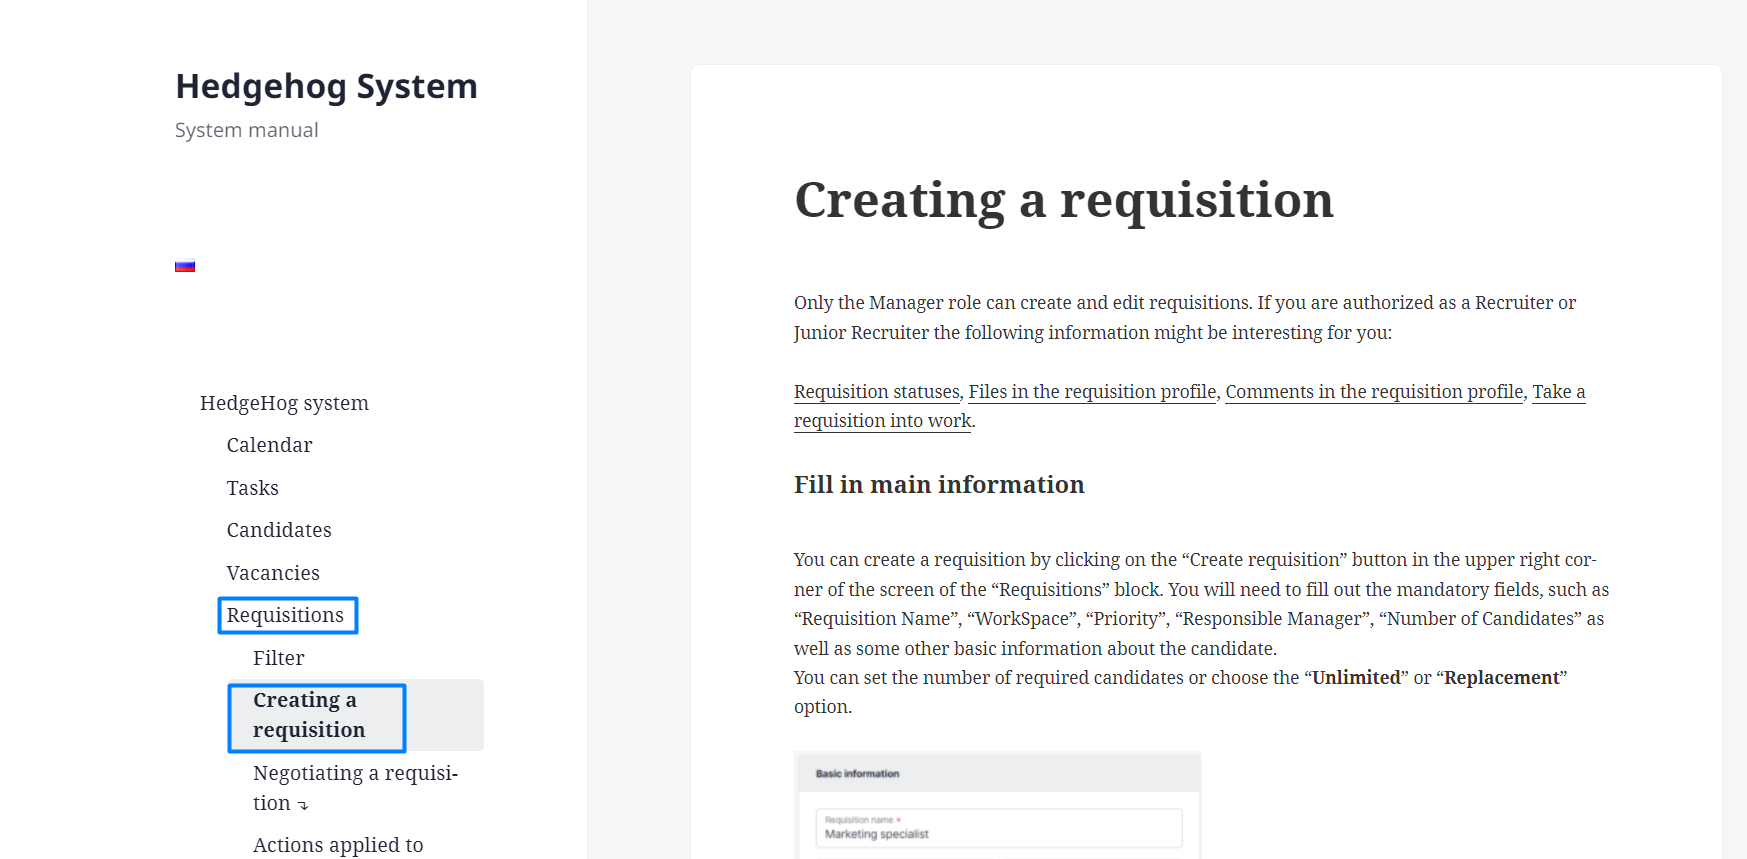Screen dimensions: 1747x859
Task: Click the System manual tagline
Action: (247, 130)
